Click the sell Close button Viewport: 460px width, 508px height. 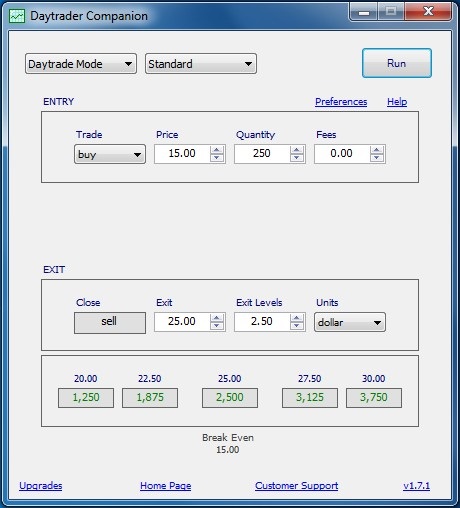[x=110, y=322]
